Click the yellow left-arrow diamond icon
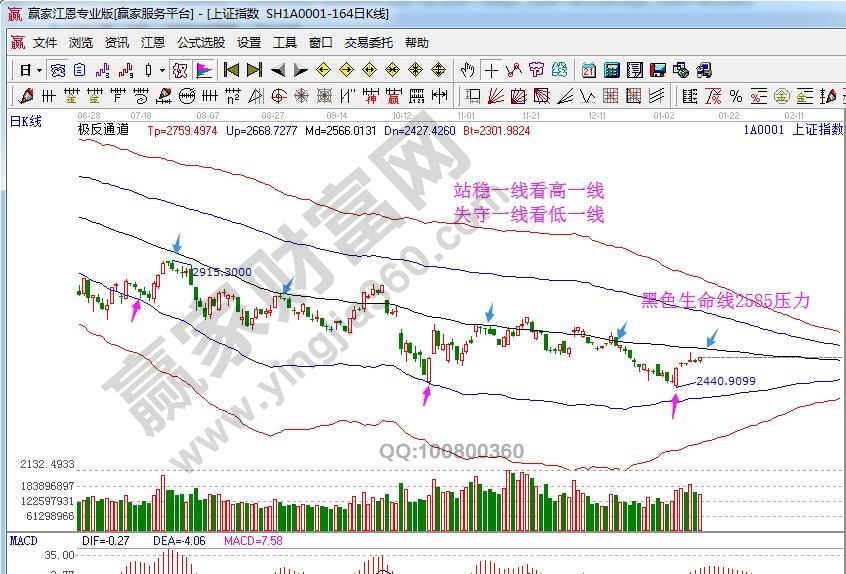This screenshot has width=846, height=574. tap(323, 70)
